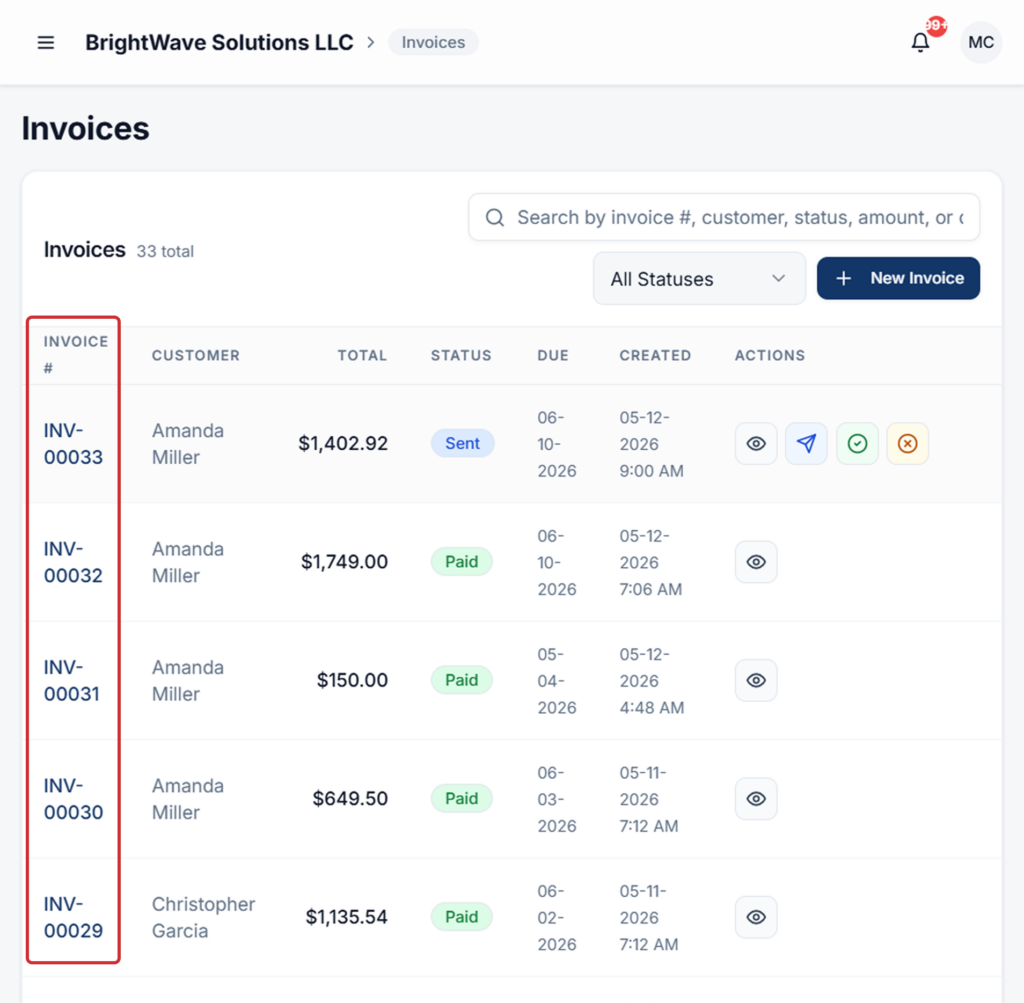Click created date 05-12-2026 9:00 AM
The width and height of the screenshot is (1024, 1003).
[x=652, y=444]
